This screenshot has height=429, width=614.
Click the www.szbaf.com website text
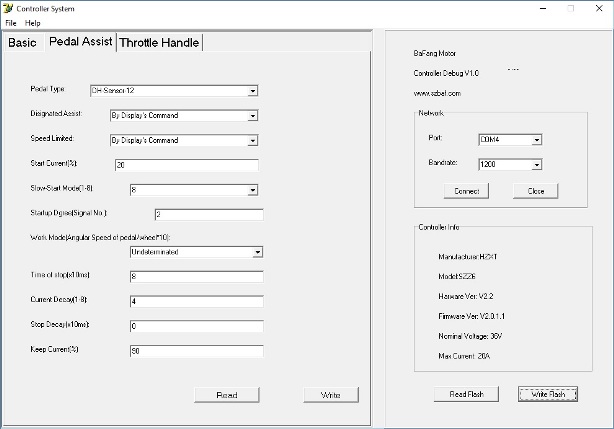click(437, 94)
